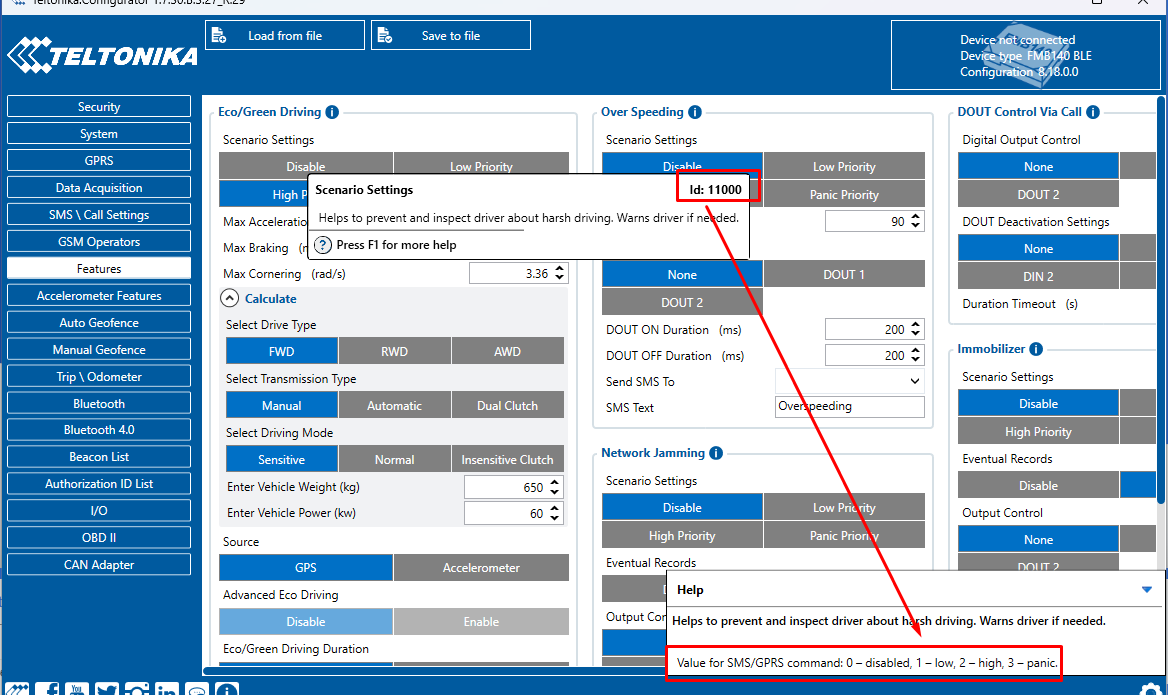The image size is (1168, 695).
Task: Click the footer information icon
Action: point(226,689)
